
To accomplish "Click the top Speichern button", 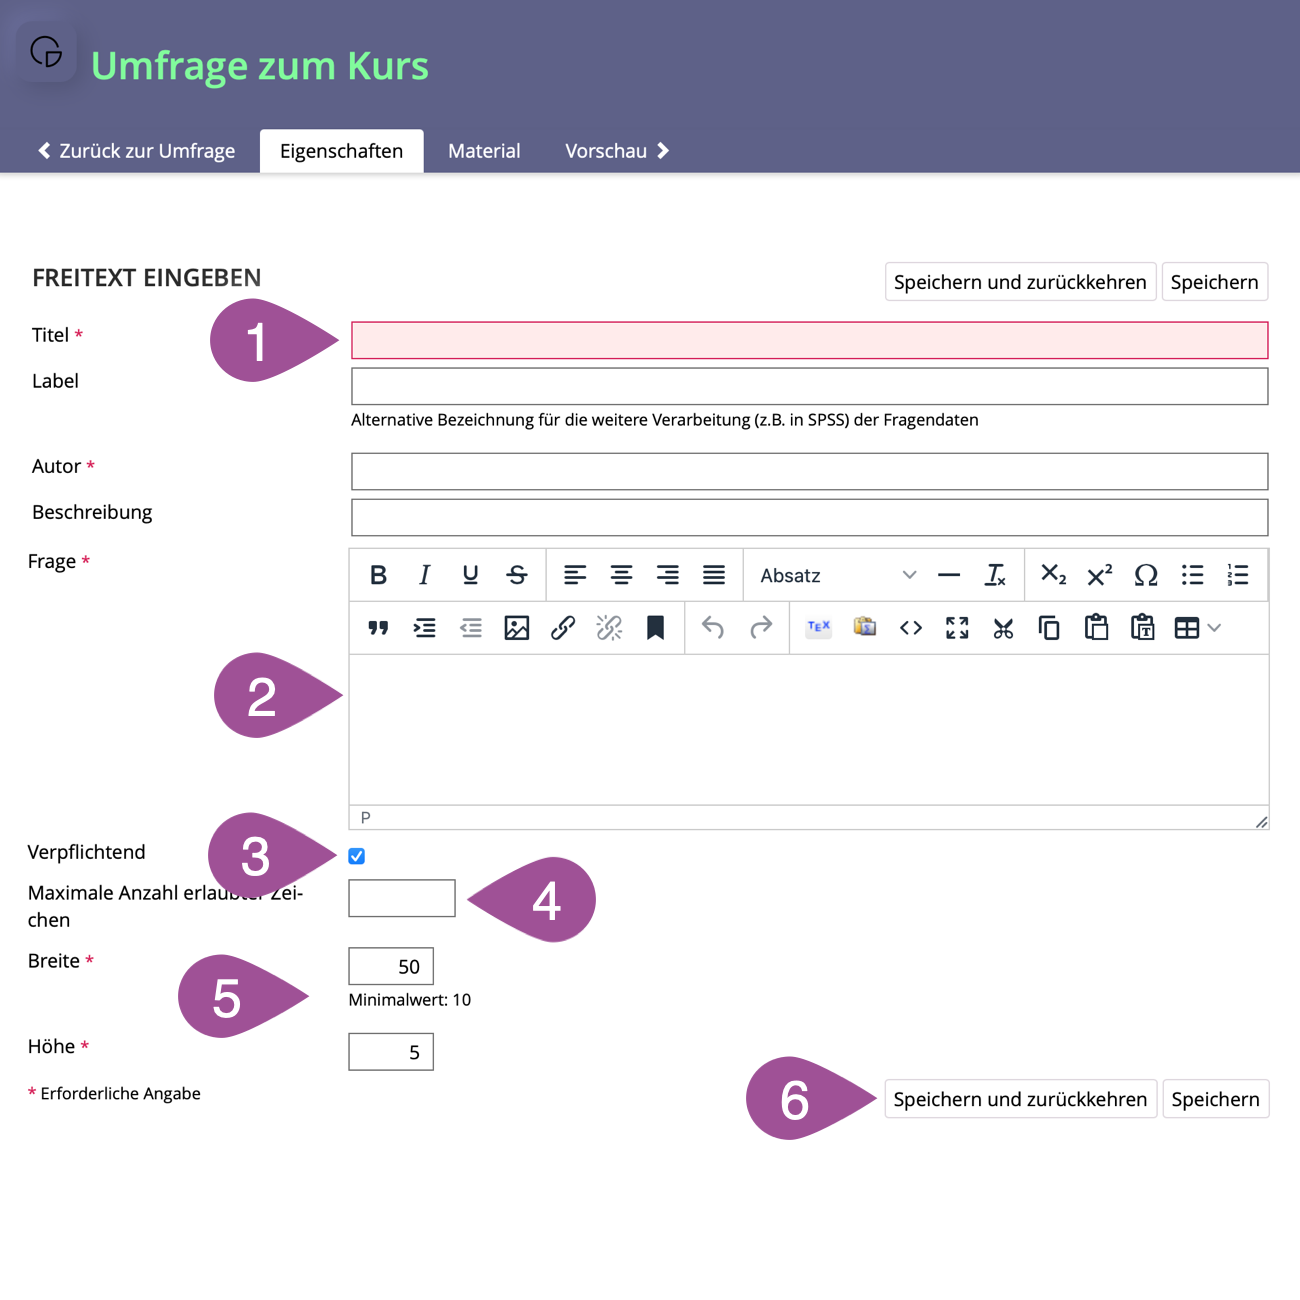I will (x=1214, y=282).
